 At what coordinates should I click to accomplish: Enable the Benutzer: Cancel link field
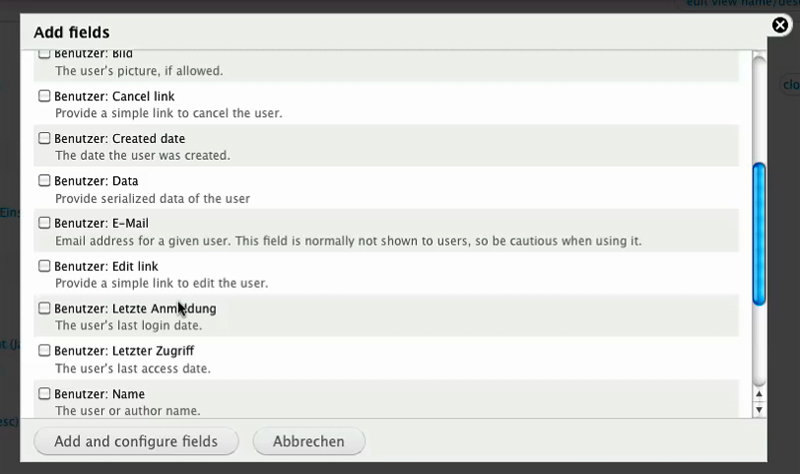pyautogui.click(x=44, y=96)
